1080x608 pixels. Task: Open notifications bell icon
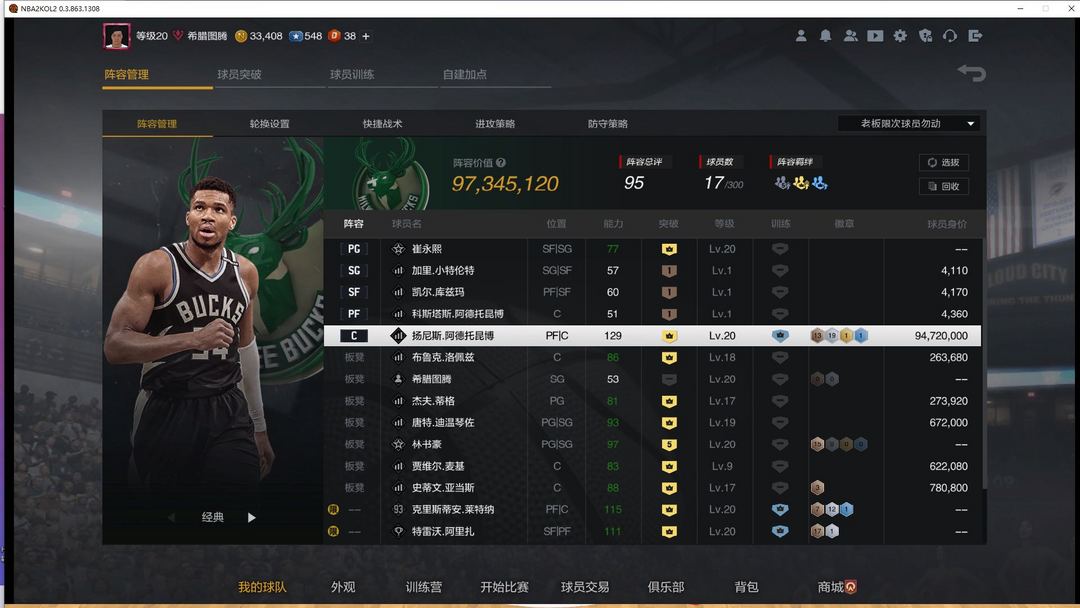[x=825, y=36]
